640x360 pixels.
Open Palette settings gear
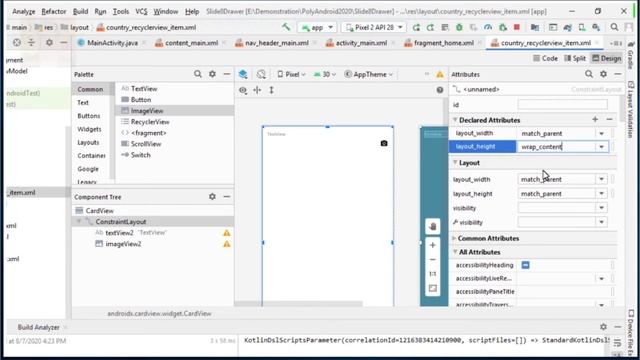[x=212, y=74]
